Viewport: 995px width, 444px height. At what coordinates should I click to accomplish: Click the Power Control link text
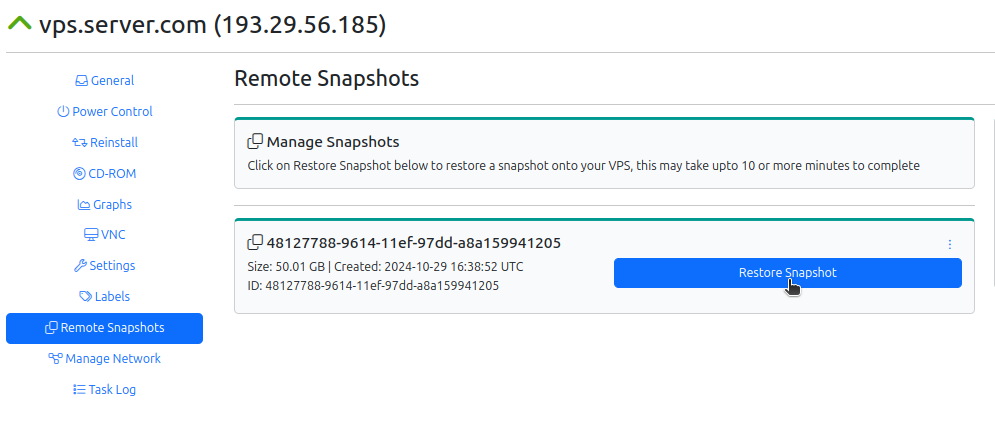click(x=112, y=112)
